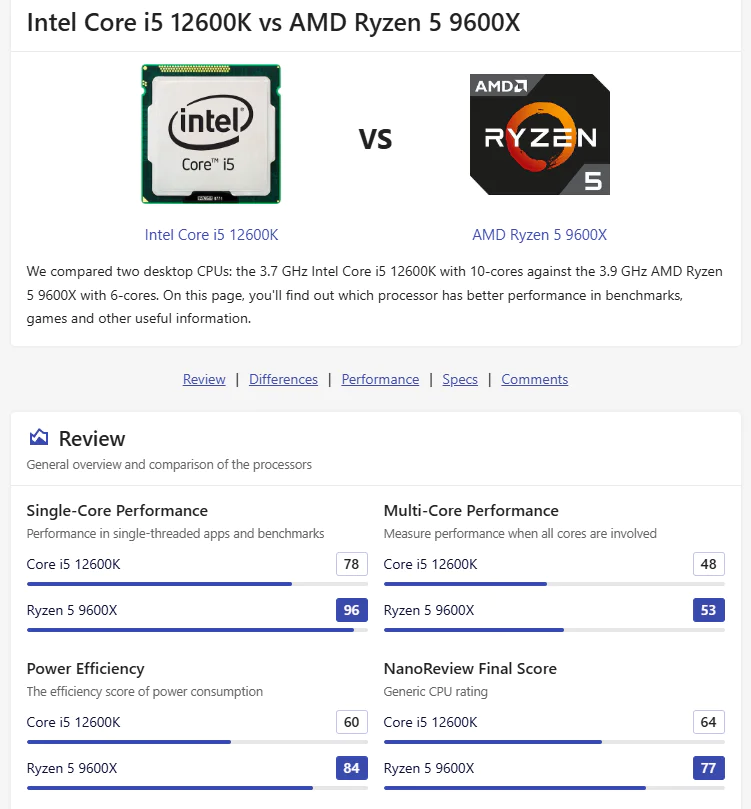
Task: Click the Single-Core score 96 badge
Action: point(351,610)
